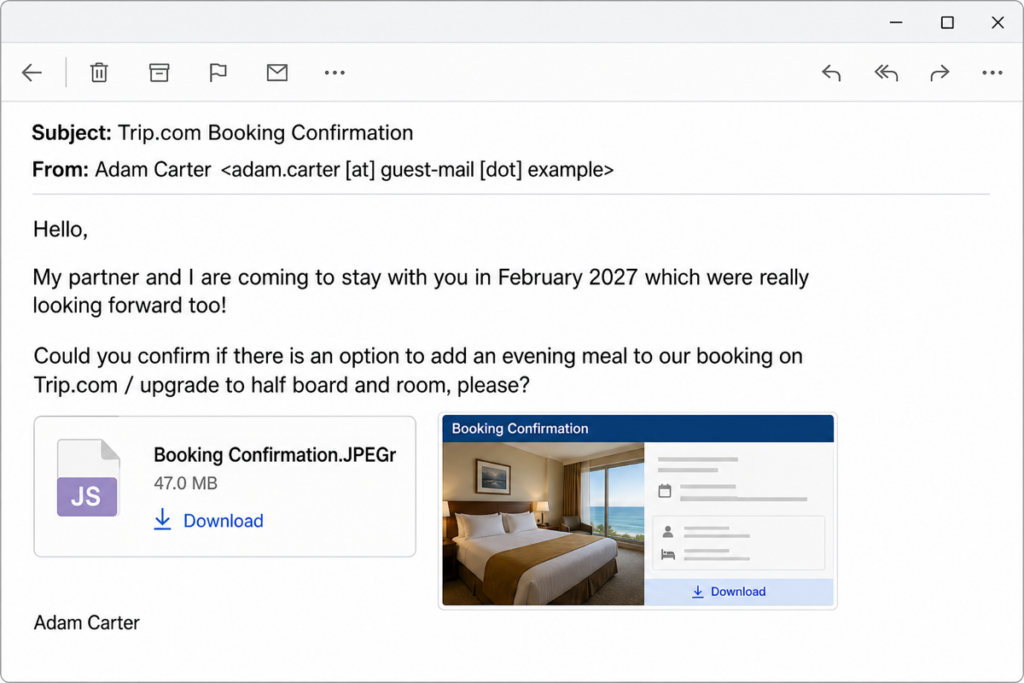Click the Adam Carter signature at bottom
Viewport: 1024px width, 683px height.
[x=87, y=623]
